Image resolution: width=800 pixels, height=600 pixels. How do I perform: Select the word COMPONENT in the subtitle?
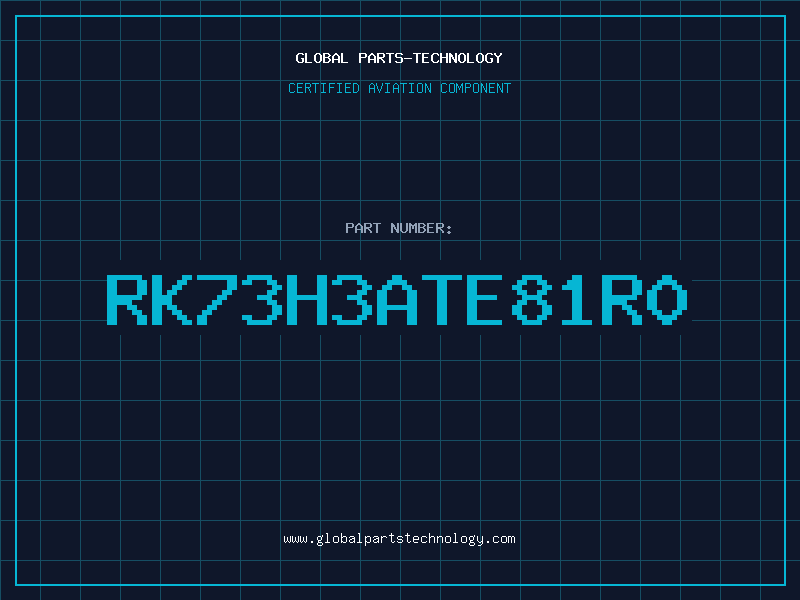coord(476,88)
